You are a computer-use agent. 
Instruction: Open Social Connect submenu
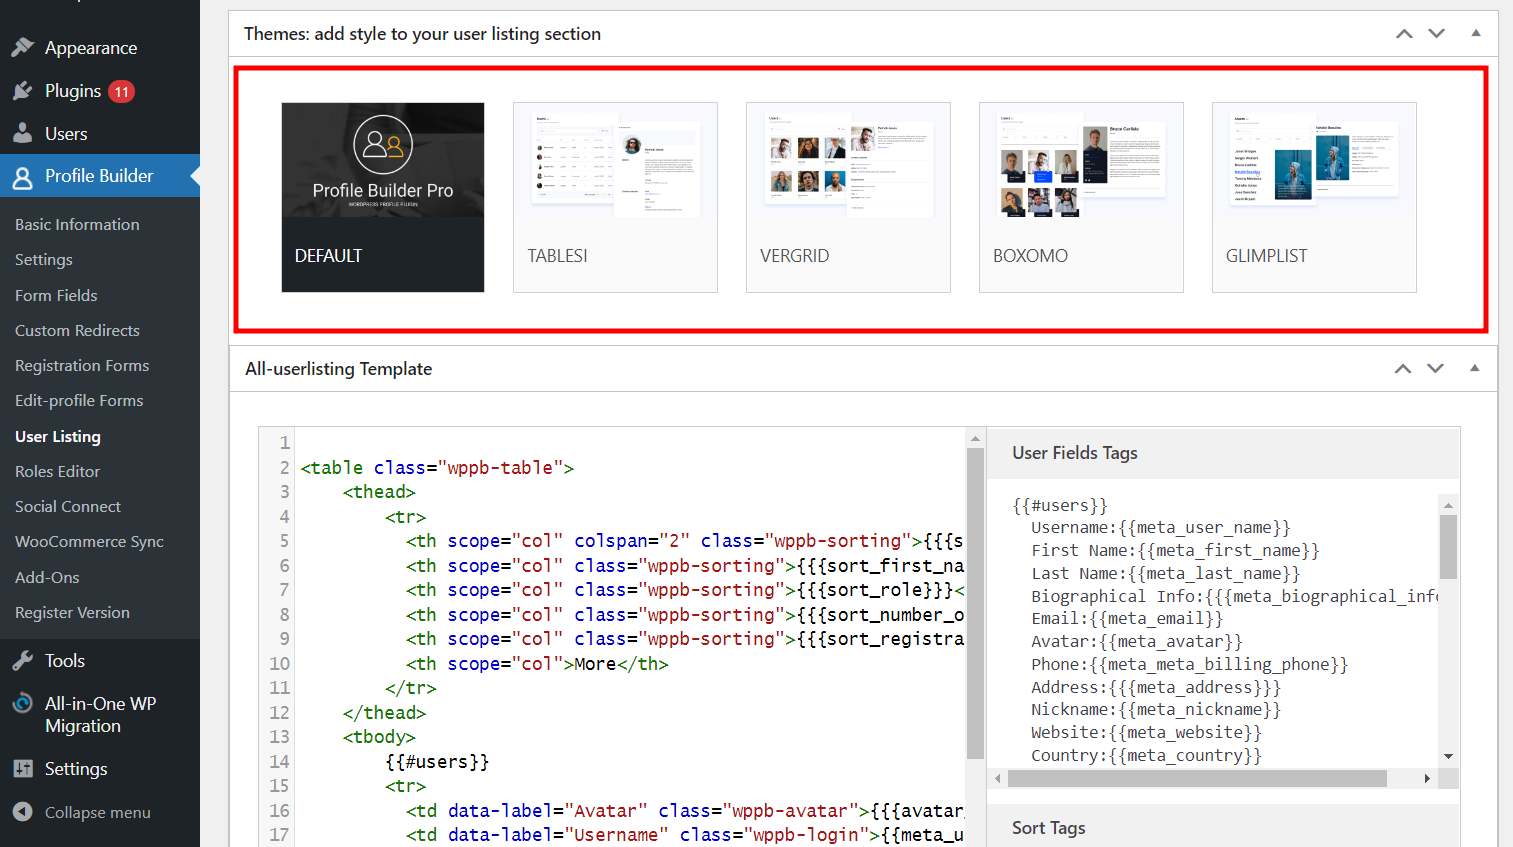[68, 506]
